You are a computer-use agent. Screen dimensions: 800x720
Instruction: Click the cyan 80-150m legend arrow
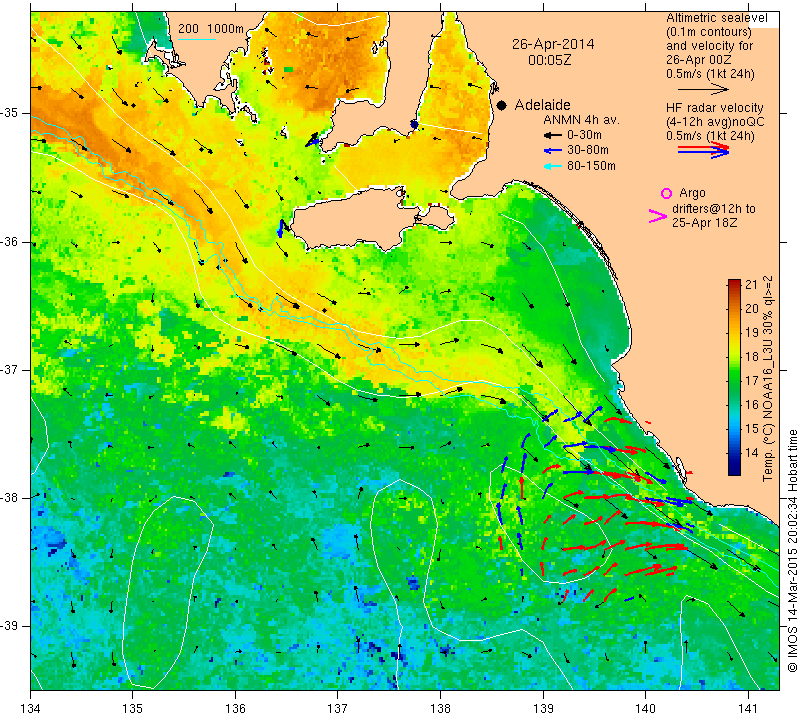[x=552, y=166]
